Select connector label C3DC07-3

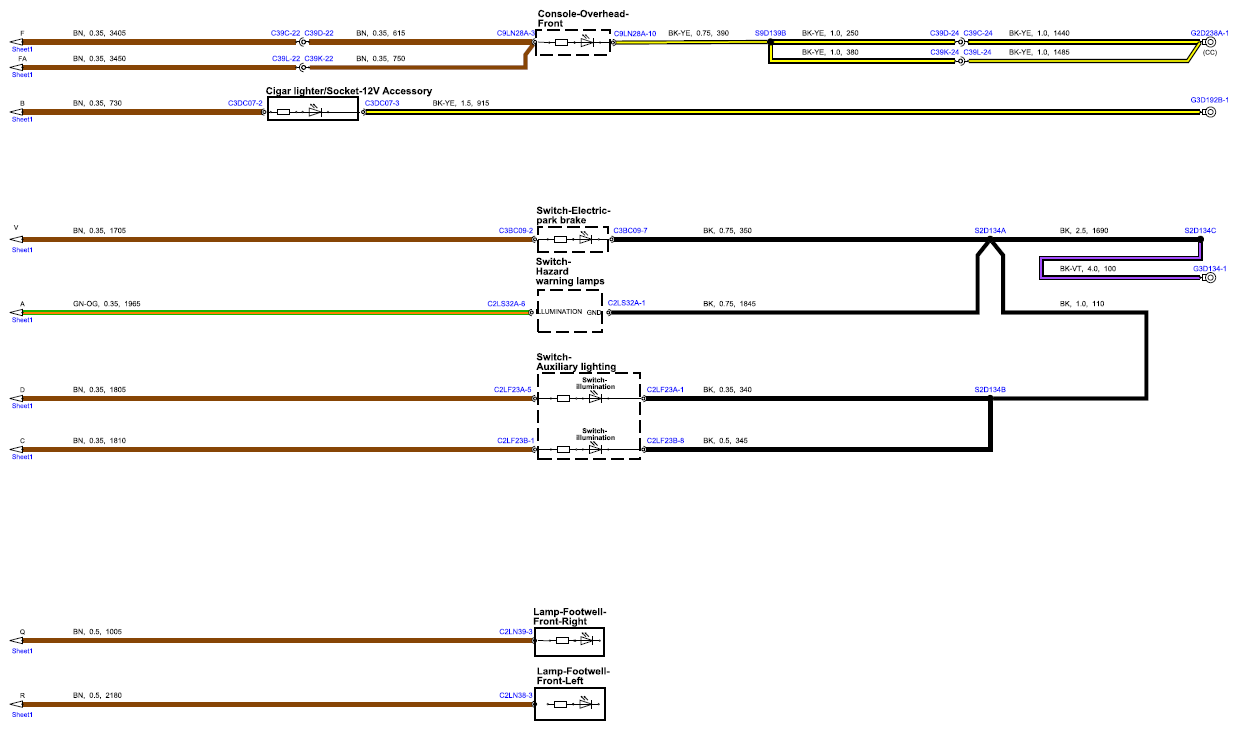pos(382,103)
